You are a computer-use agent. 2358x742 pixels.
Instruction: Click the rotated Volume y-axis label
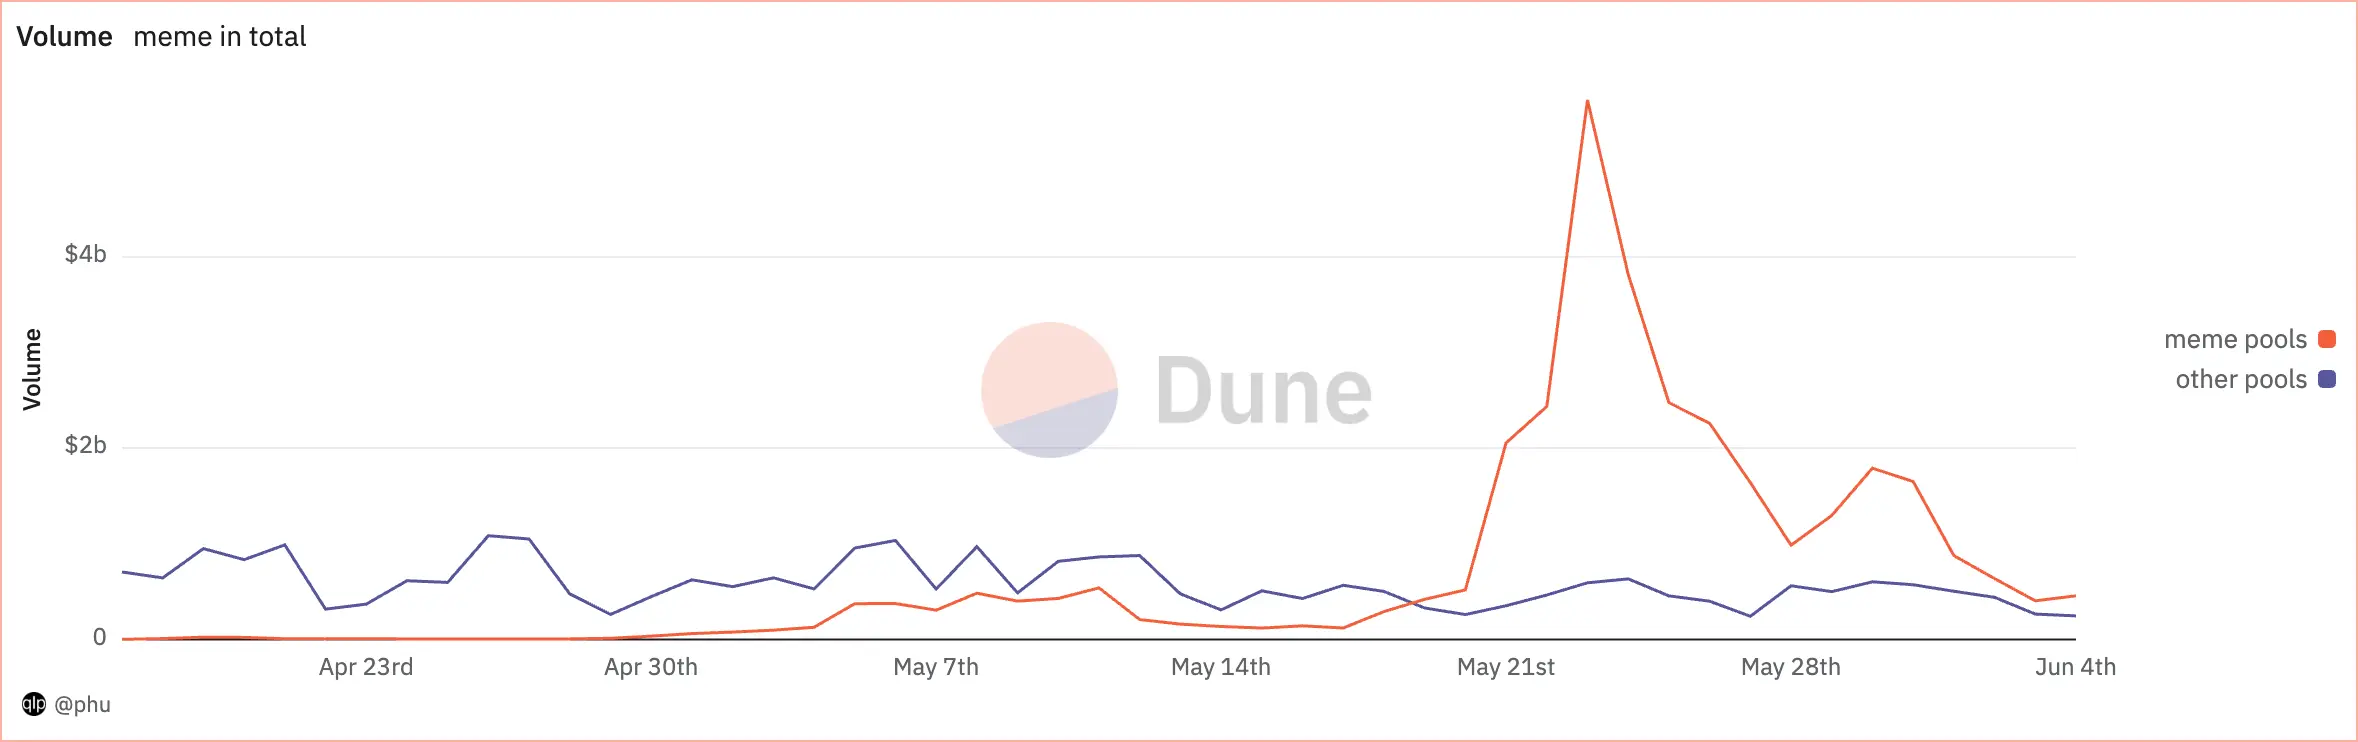[x=32, y=369]
